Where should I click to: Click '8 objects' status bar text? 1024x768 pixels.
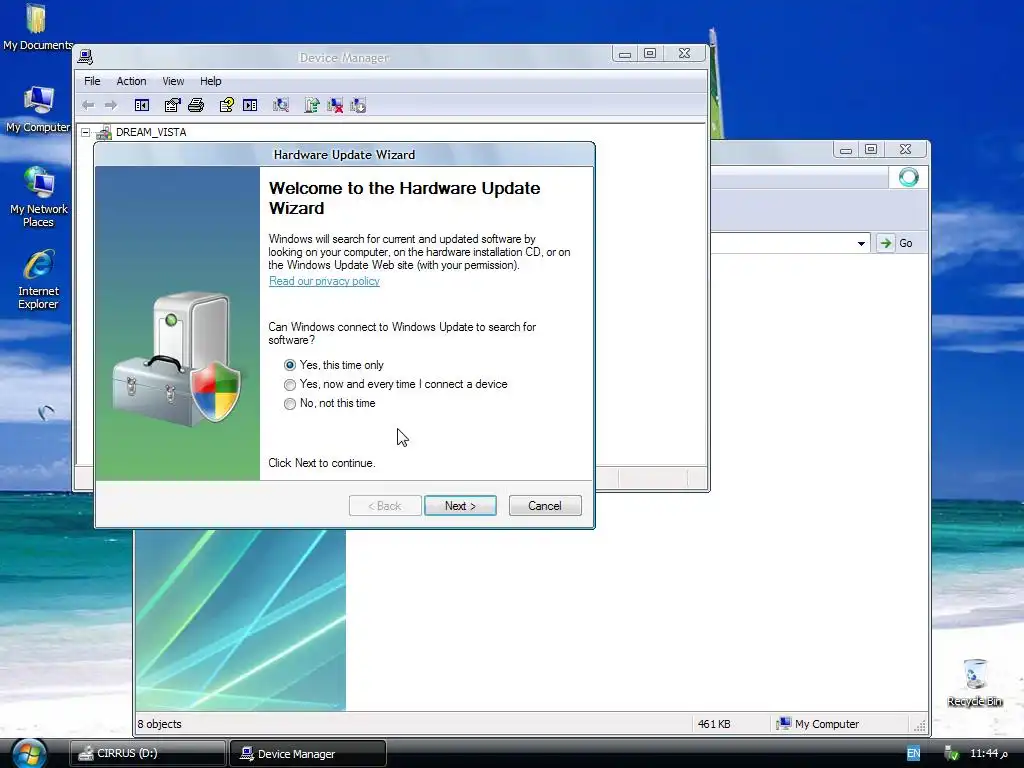159,724
